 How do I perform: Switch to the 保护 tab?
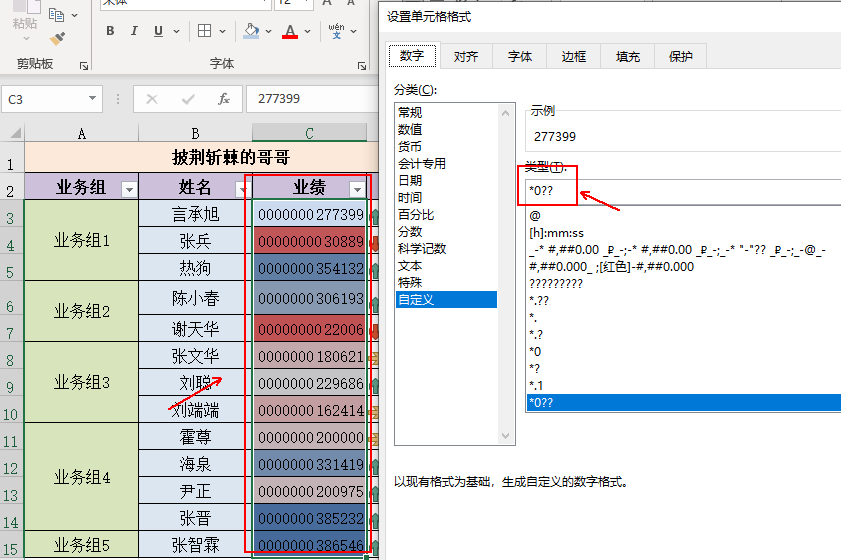(681, 56)
